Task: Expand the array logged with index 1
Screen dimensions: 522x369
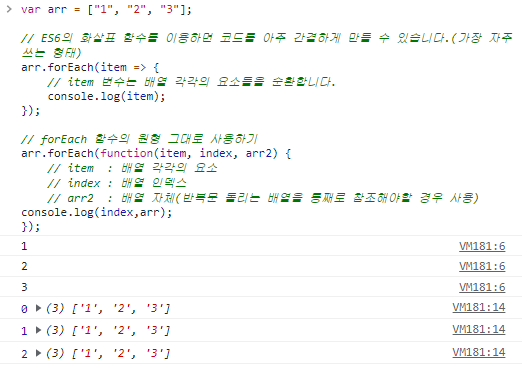Action: 38,330
